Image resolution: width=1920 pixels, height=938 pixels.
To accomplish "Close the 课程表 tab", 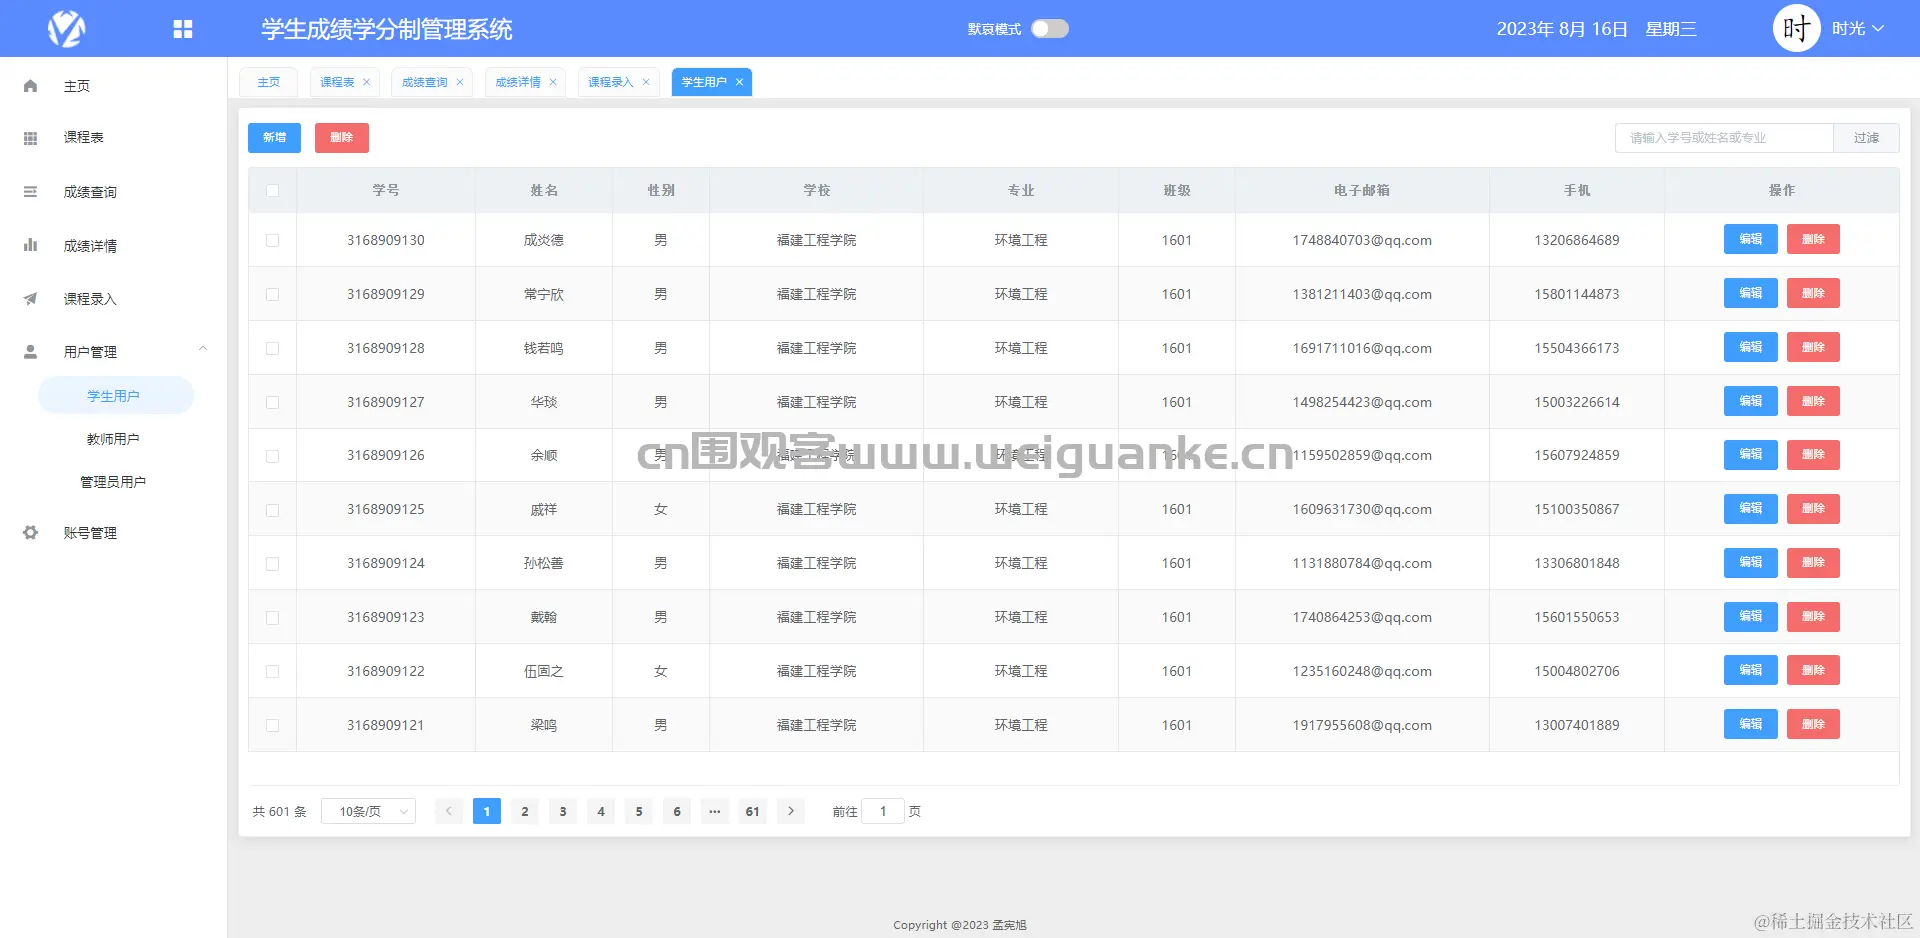I will [x=366, y=82].
